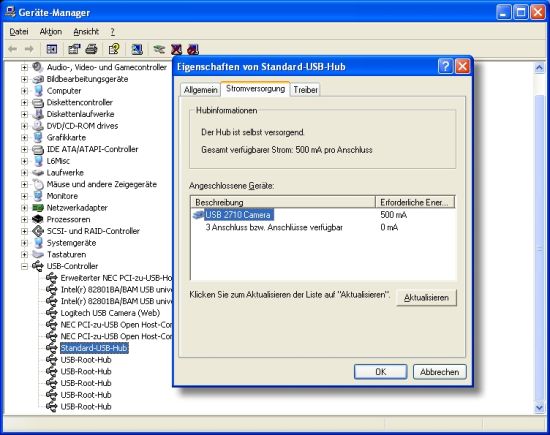Click the scroll down arrow of device tree

pos(539,408)
